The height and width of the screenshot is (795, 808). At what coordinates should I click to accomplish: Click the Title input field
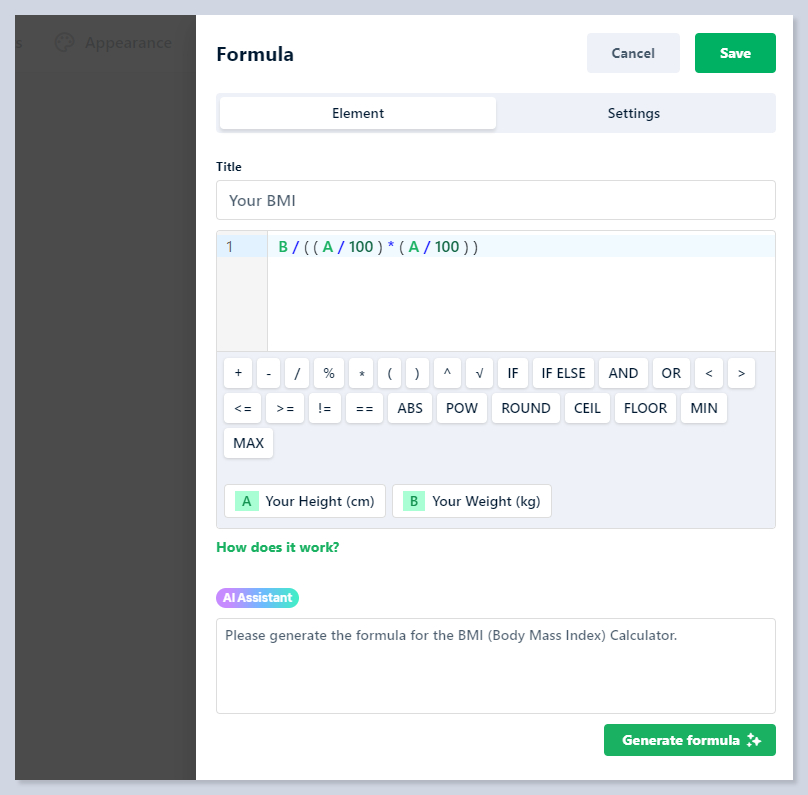coord(496,200)
